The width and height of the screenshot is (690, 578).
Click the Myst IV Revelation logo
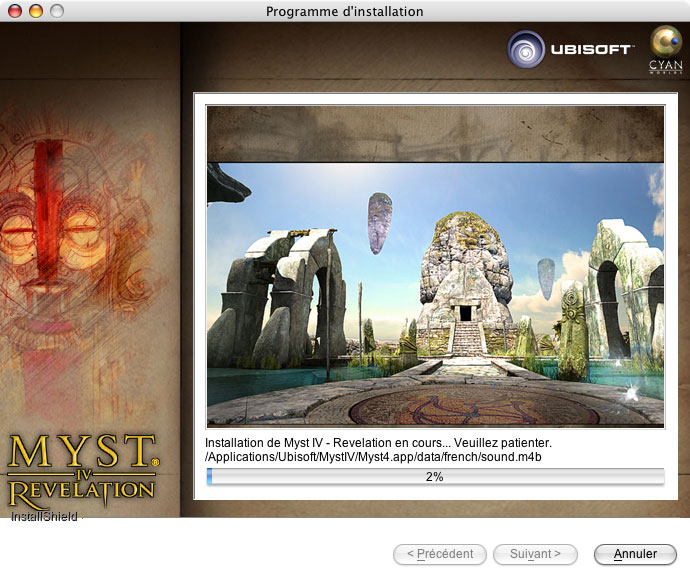(x=82, y=471)
